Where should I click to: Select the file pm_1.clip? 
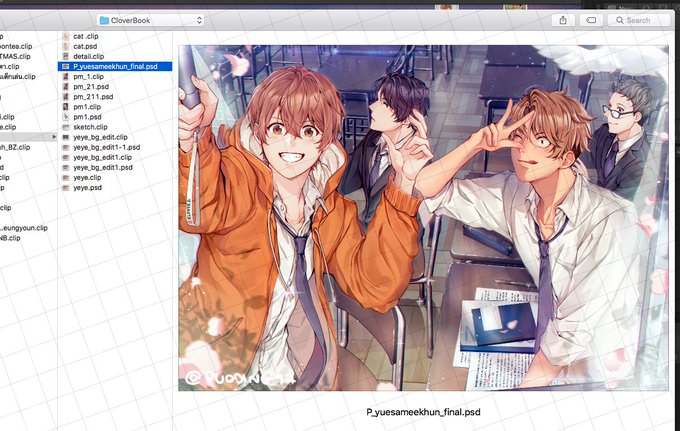tap(88, 77)
